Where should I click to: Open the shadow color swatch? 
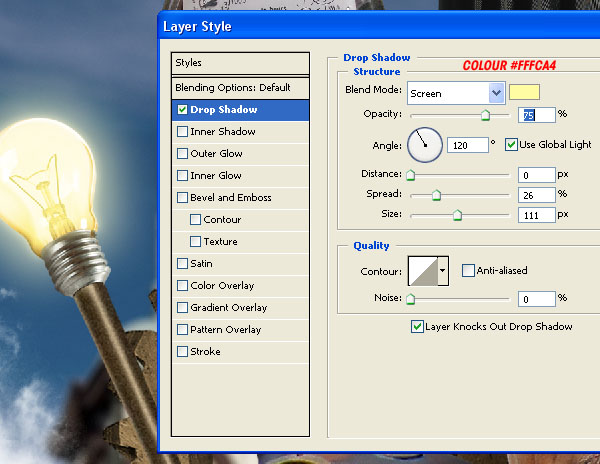pyautogui.click(x=524, y=92)
